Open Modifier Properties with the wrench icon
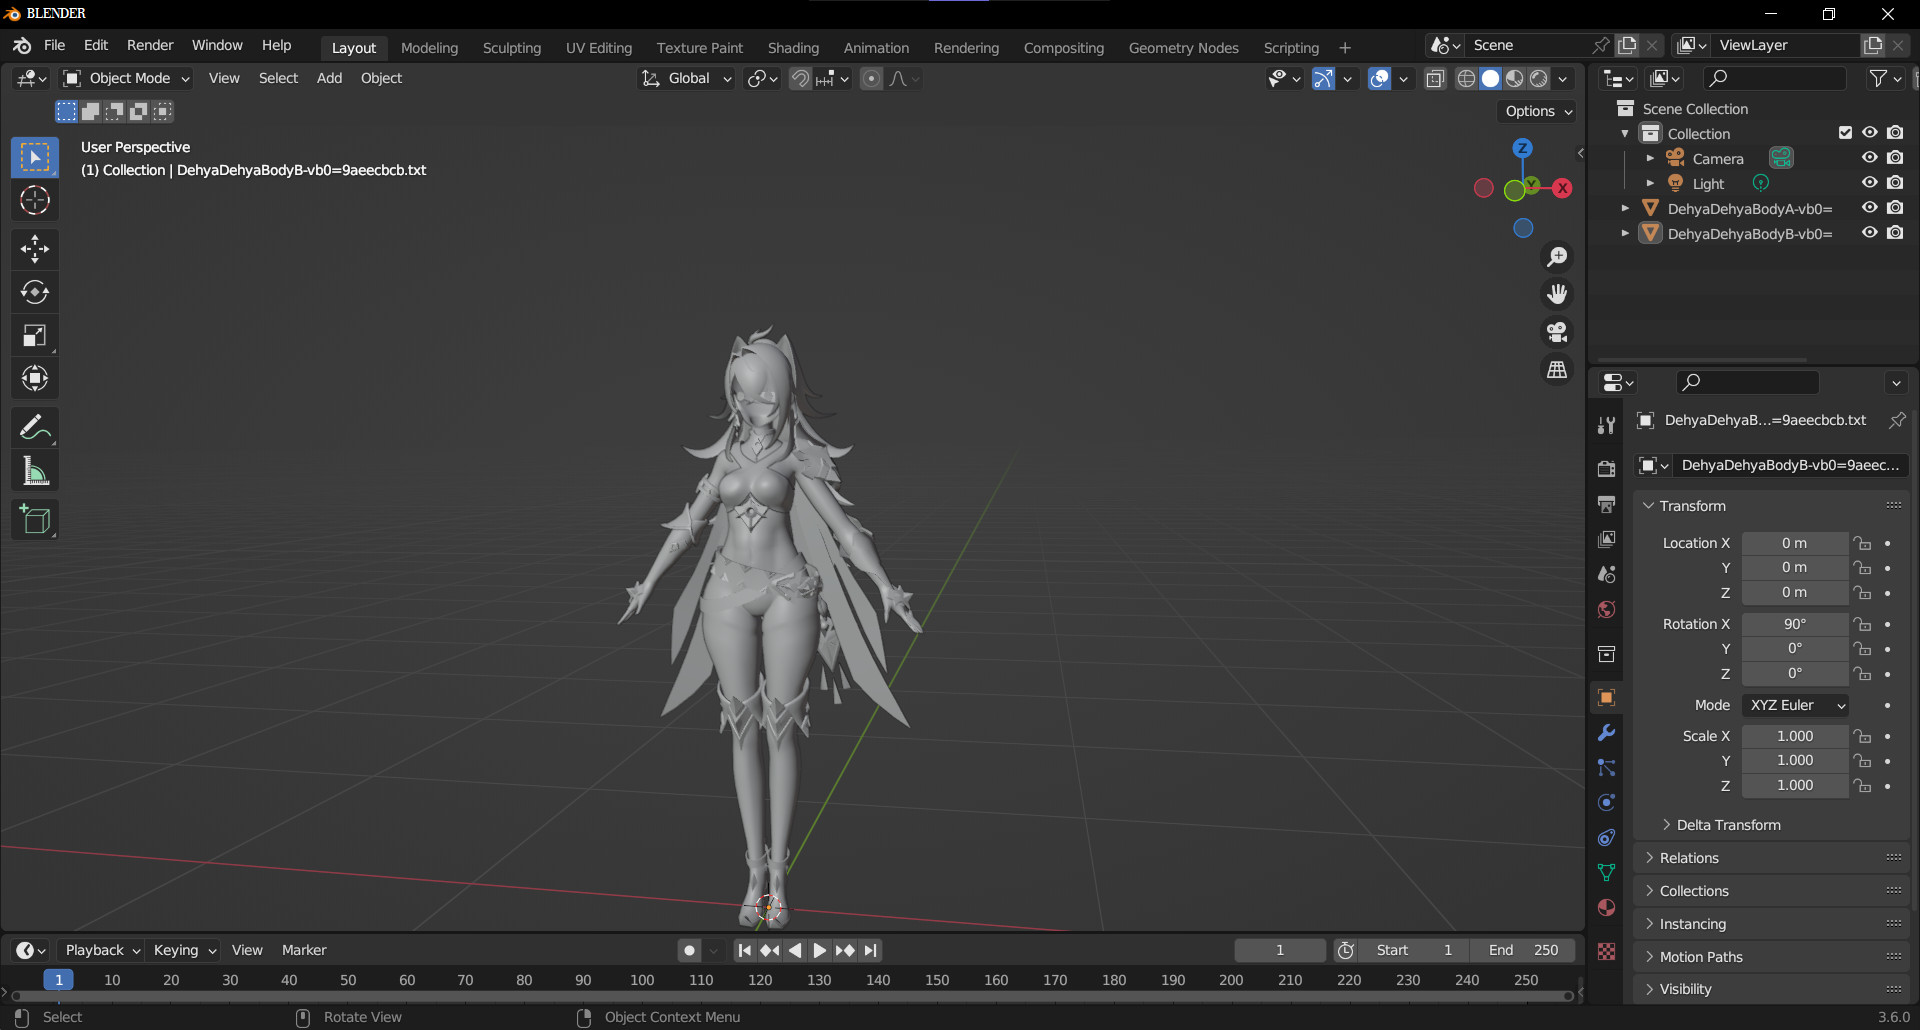 1606,733
